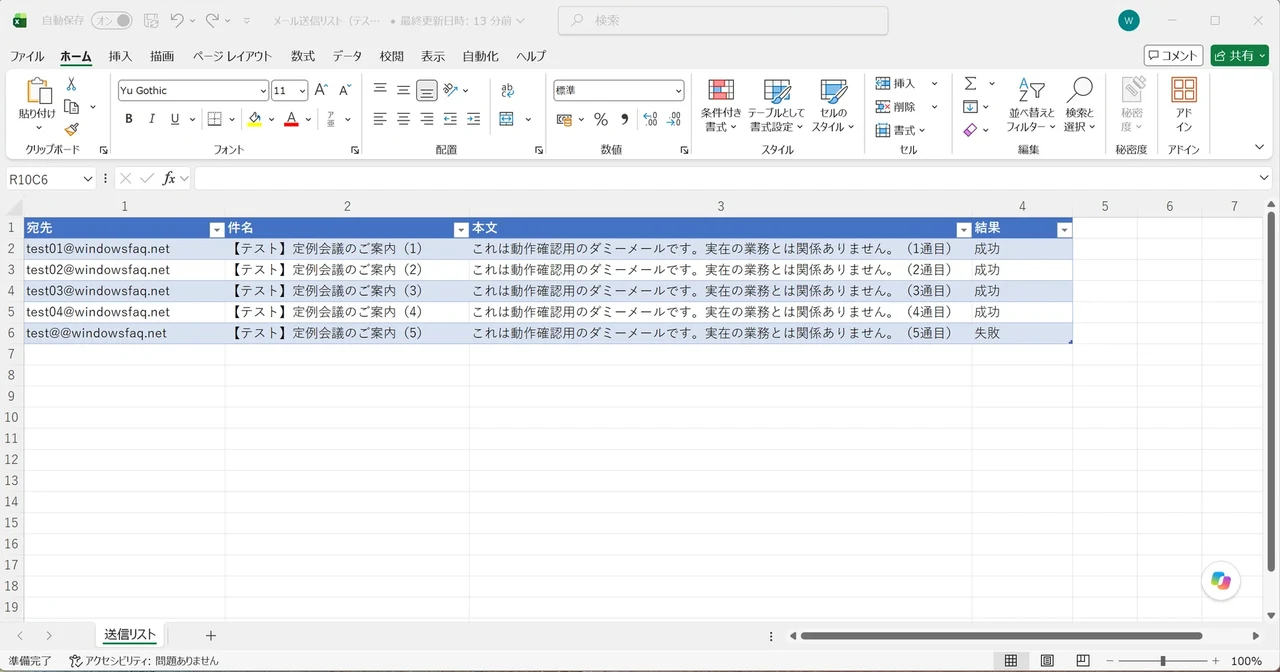The height and width of the screenshot is (672, 1280).
Task: Click the search box 検索
Action: click(x=723, y=20)
